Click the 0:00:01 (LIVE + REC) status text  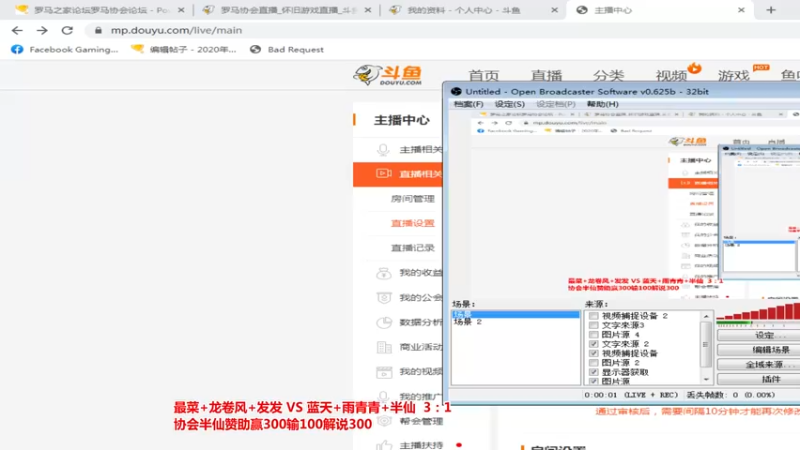(631, 395)
